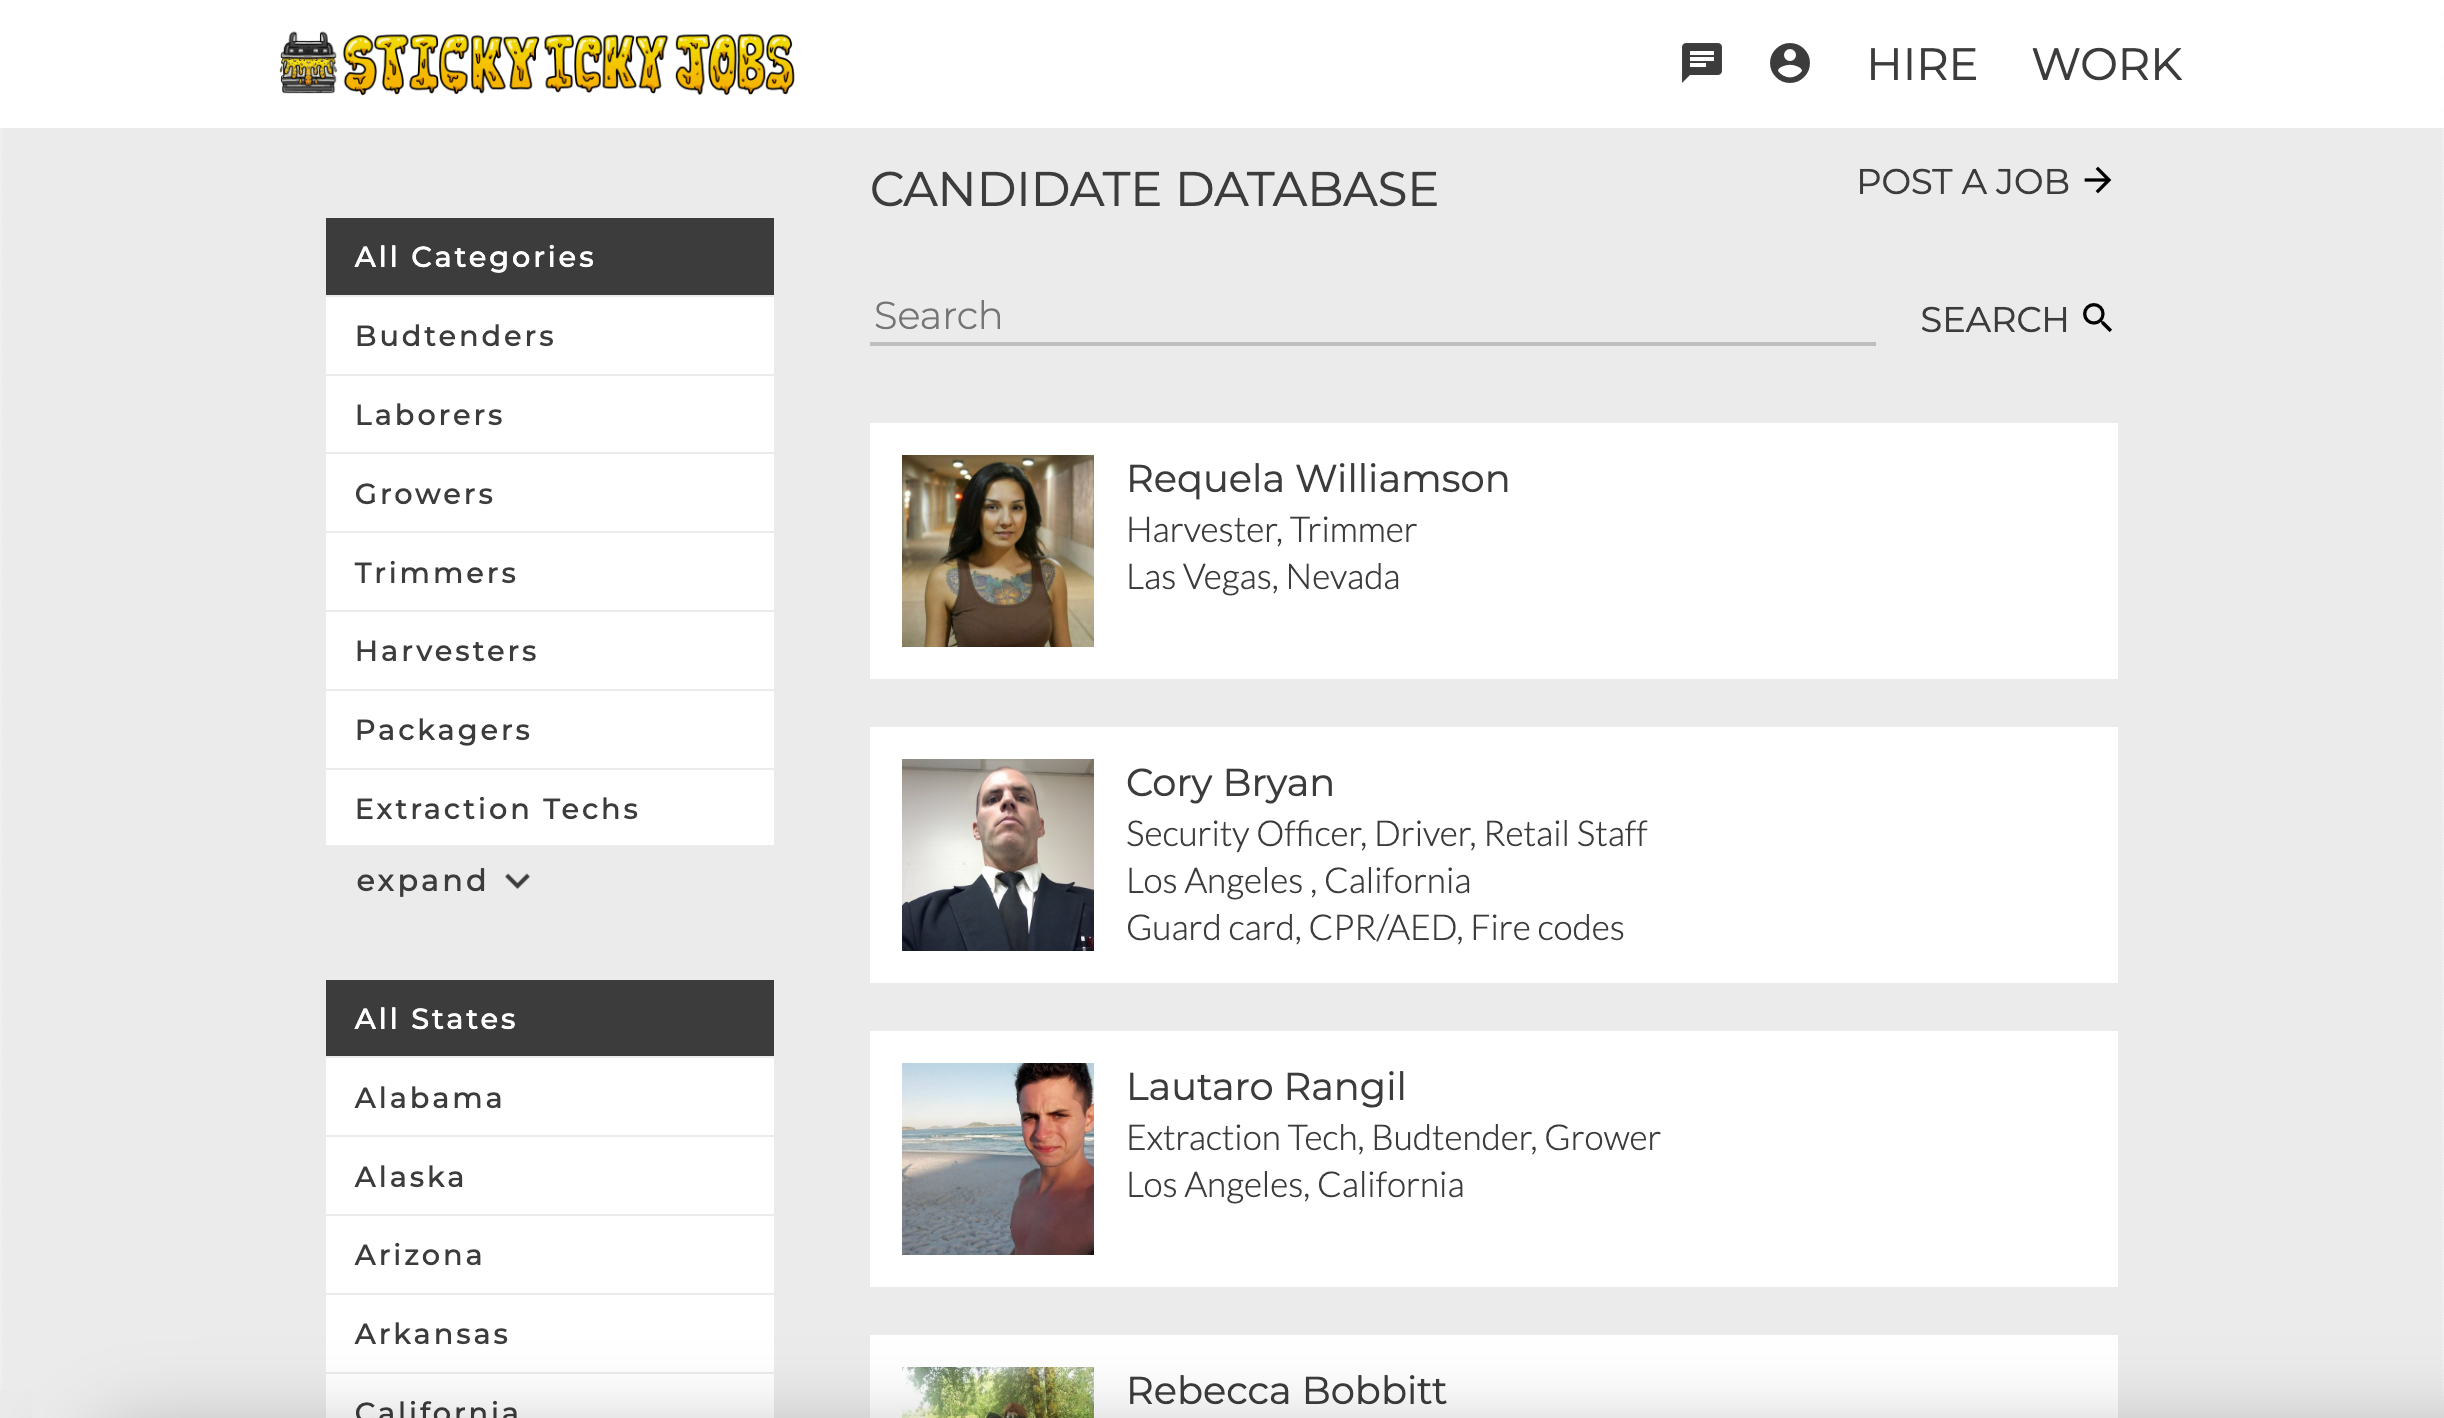The image size is (2444, 1418).
Task: Open the user account profile icon
Action: click(1789, 63)
